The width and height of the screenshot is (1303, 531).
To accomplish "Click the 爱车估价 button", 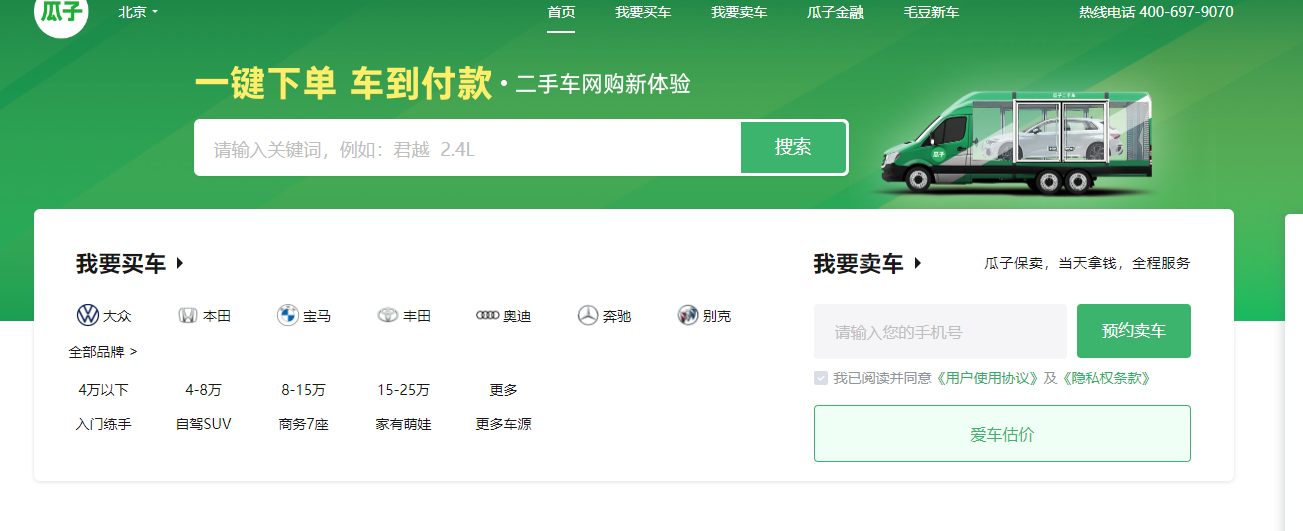I will [1002, 434].
